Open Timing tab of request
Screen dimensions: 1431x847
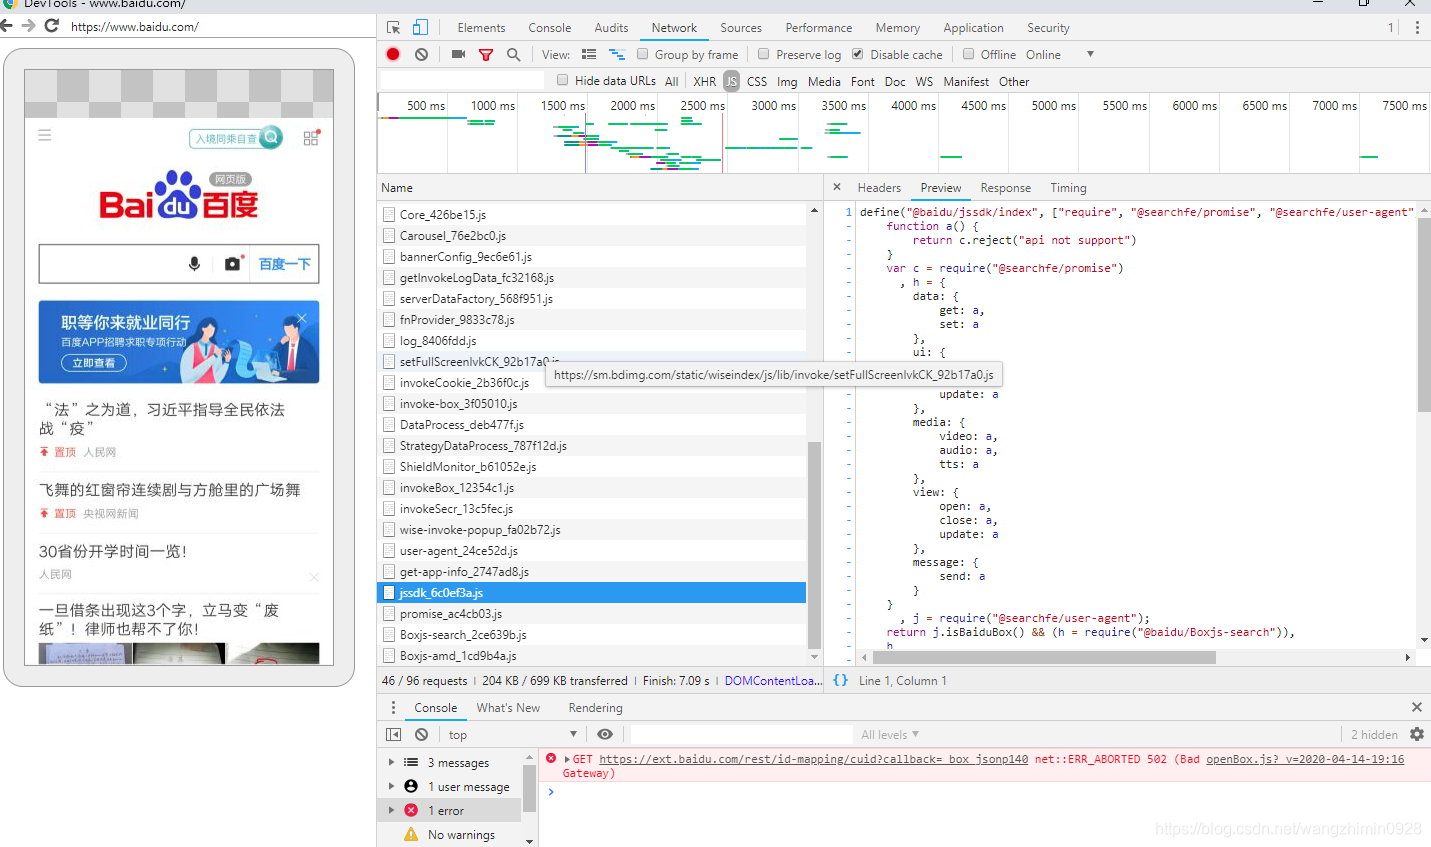tap(1068, 187)
